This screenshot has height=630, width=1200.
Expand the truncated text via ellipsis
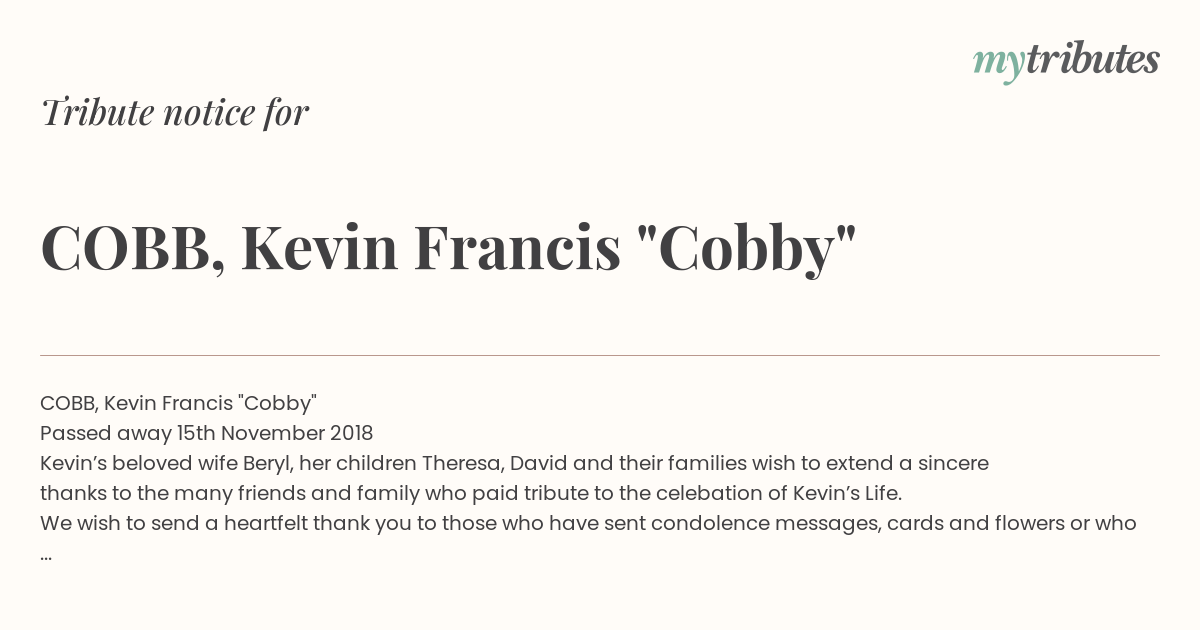pos(46,554)
